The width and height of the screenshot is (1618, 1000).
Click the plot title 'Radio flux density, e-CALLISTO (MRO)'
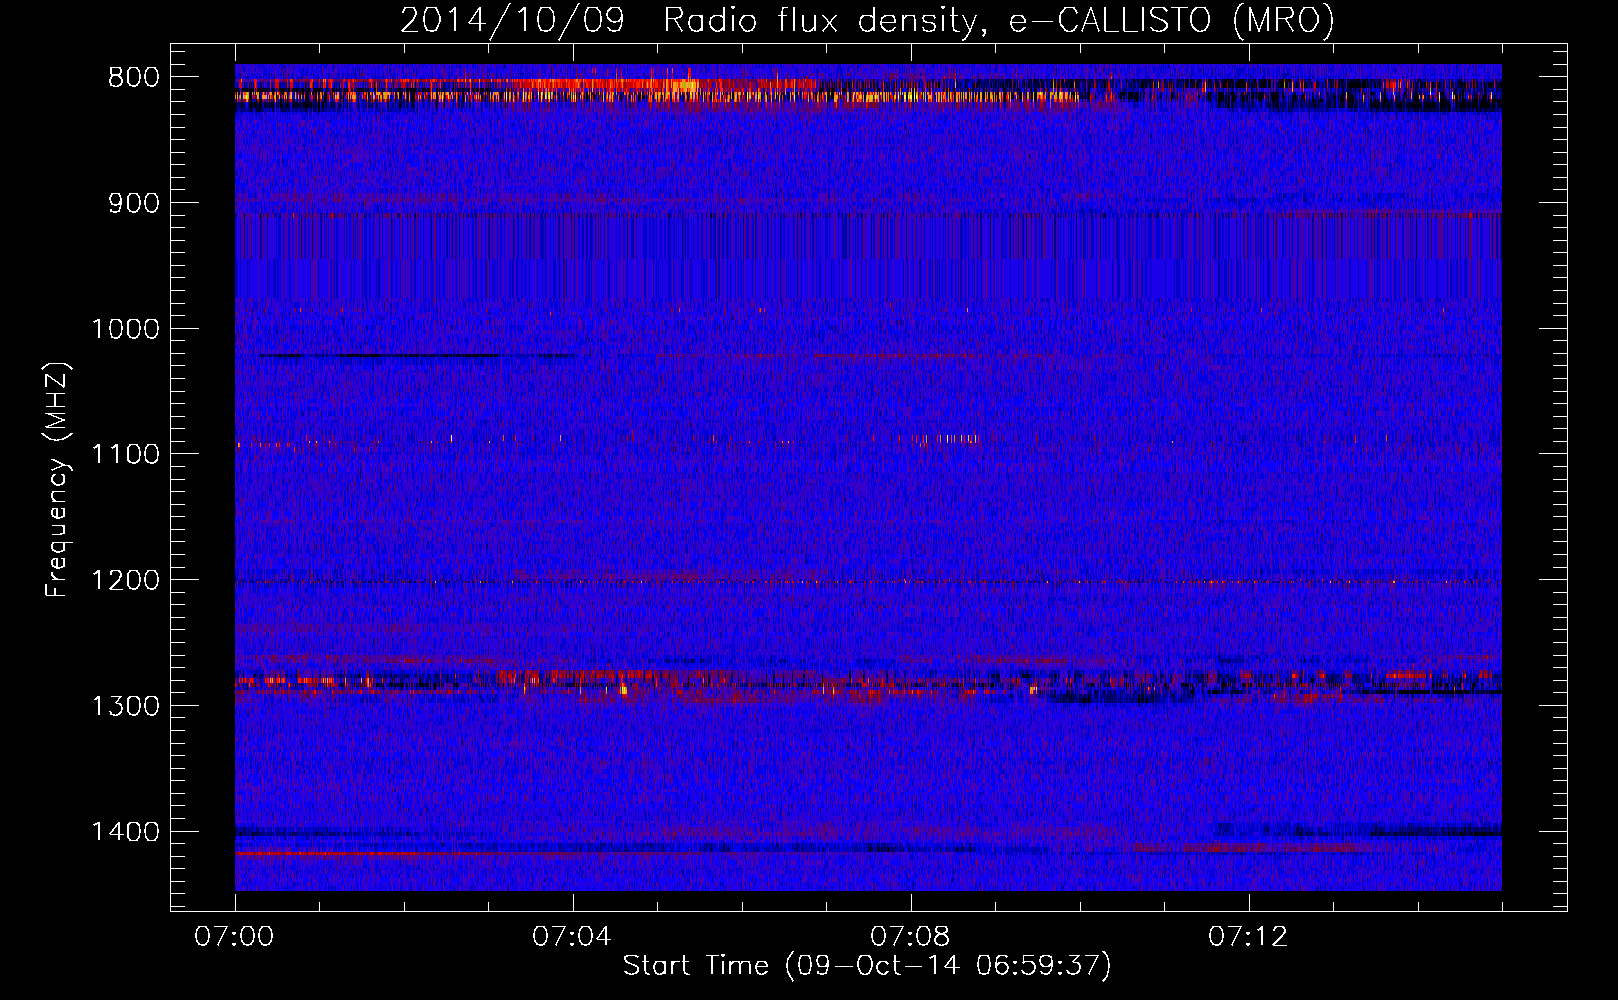998,20
